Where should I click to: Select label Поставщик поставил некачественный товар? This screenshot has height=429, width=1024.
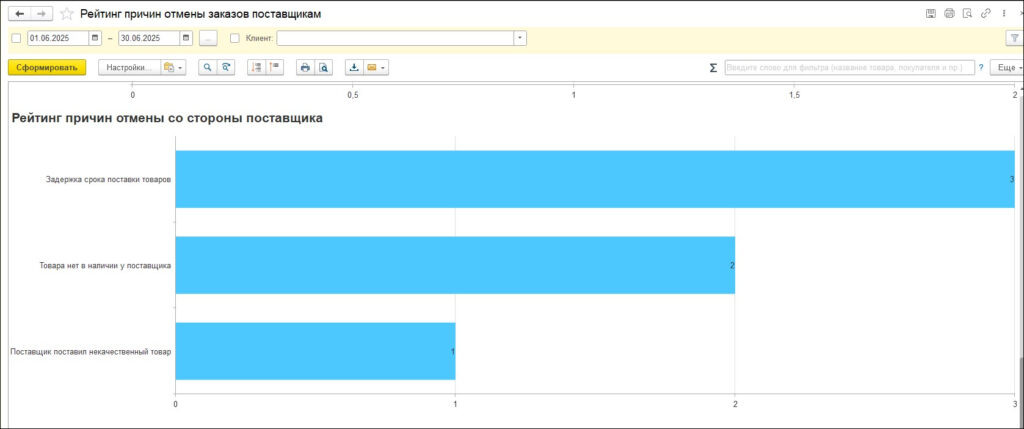pos(91,351)
